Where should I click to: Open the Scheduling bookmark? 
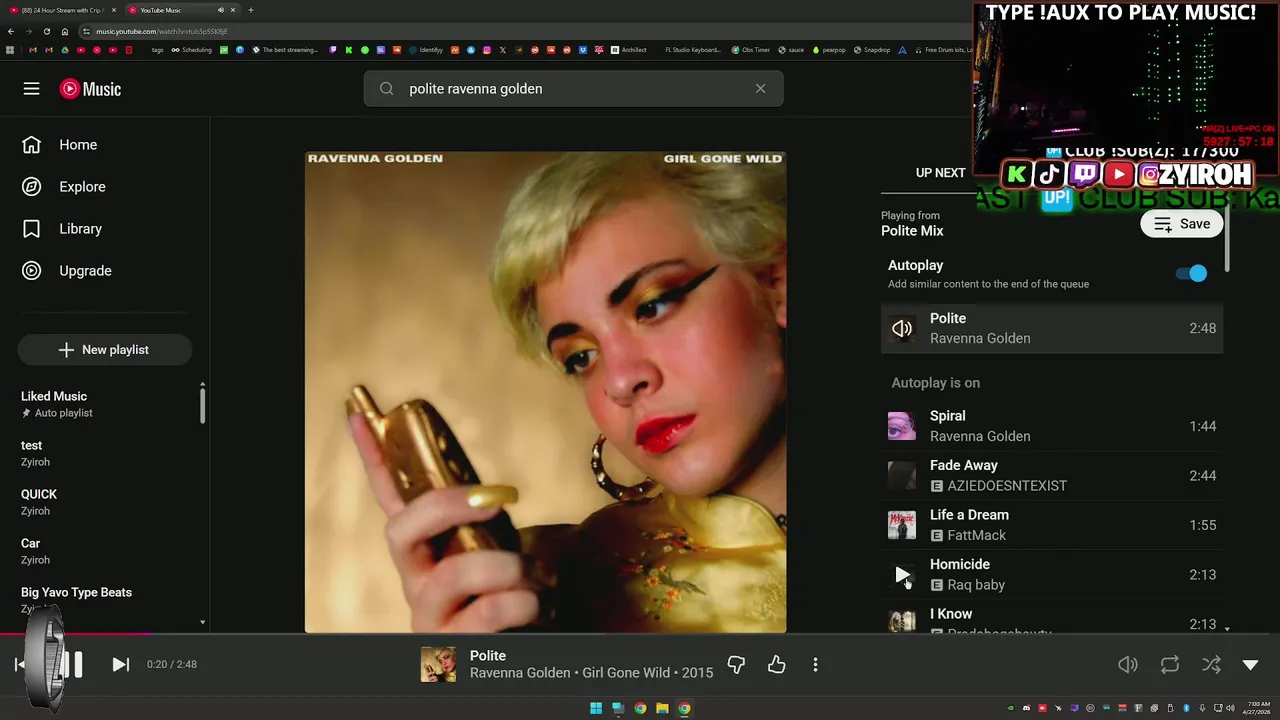click(191, 50)
